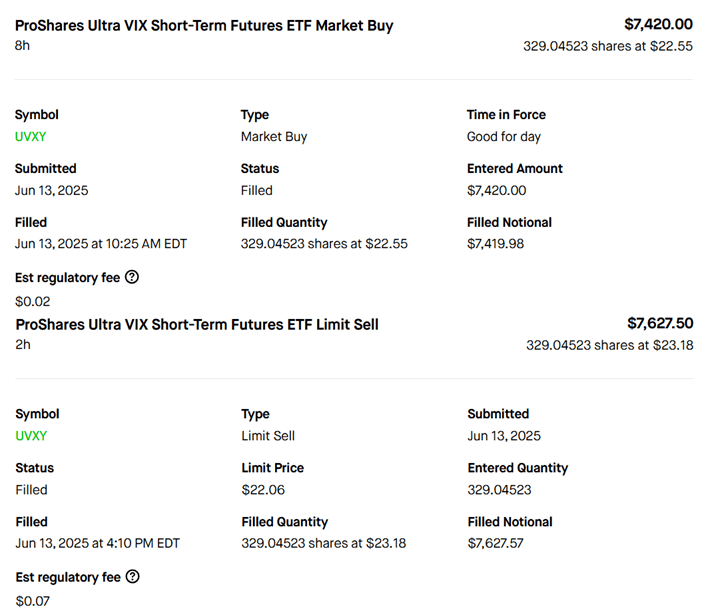This screenshot has width=716, height=610.
Task: Click the help icon beside the Limit Sell regulatory fee
Action: tap(132, 576)
